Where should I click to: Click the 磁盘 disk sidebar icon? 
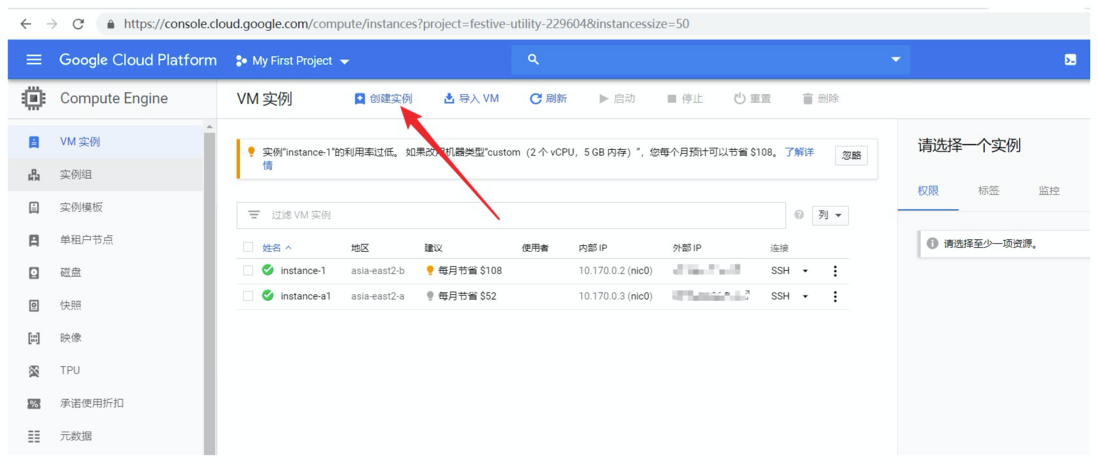pos(34,273)
